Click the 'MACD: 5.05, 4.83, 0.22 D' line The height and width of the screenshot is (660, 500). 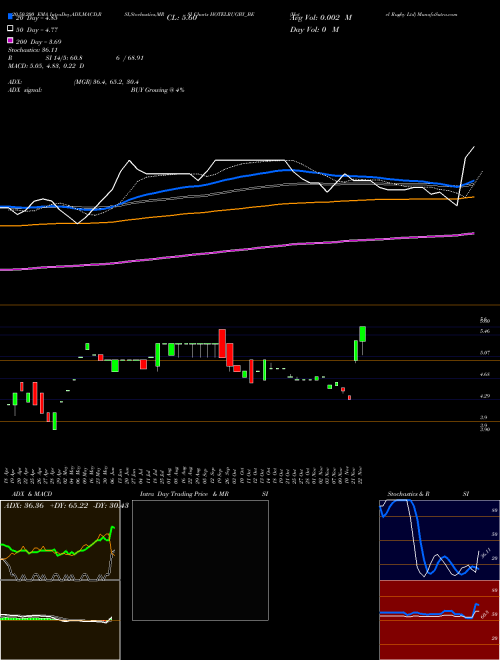coord(46,66)
